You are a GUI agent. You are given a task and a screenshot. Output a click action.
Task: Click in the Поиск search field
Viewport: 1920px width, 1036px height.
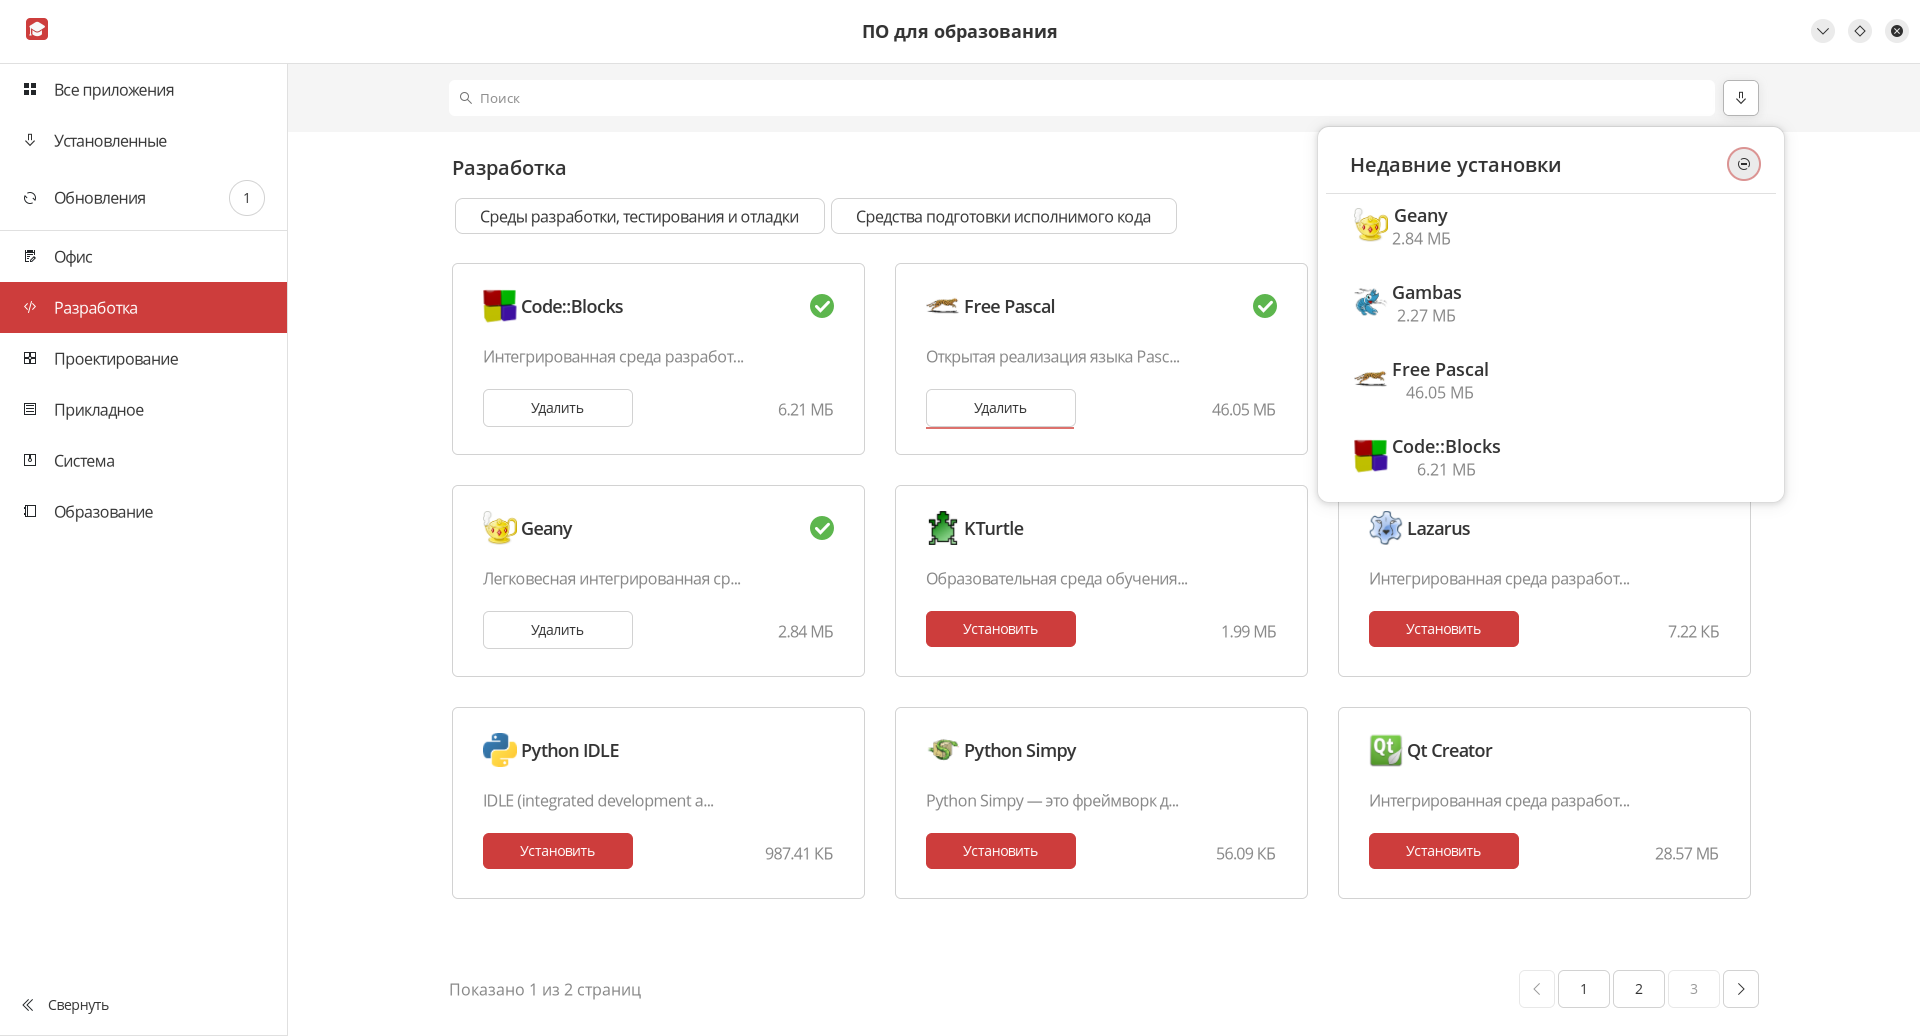tap(1081, 98)
